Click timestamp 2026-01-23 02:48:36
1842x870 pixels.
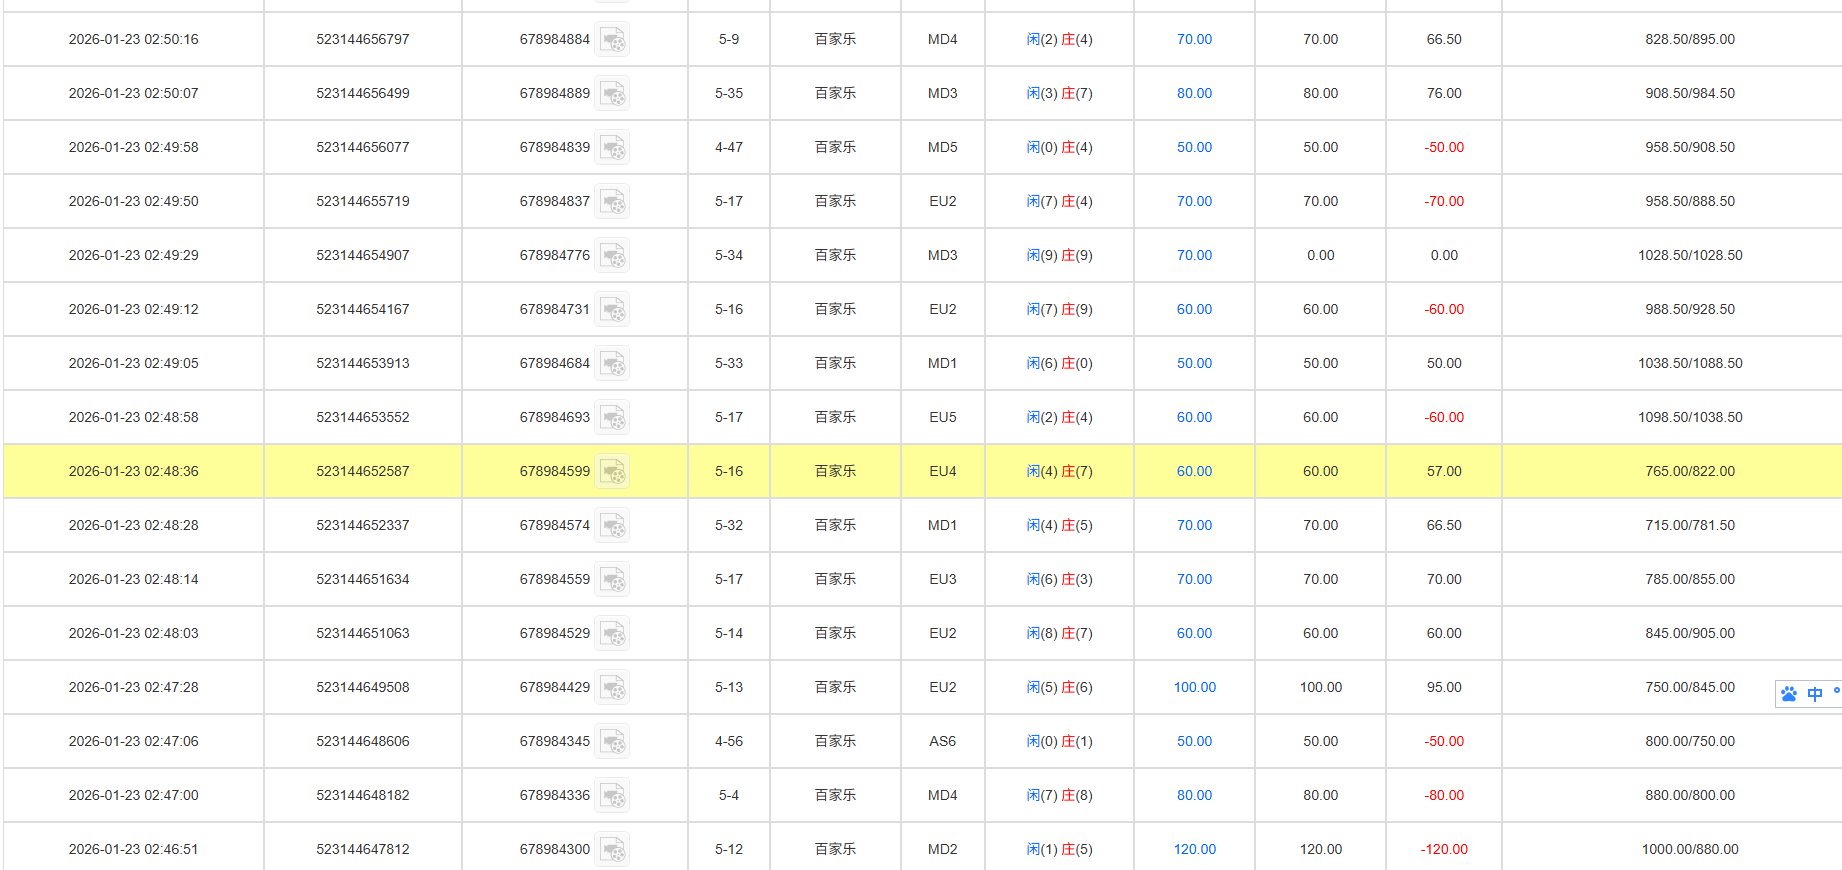(x=133, y=472)
